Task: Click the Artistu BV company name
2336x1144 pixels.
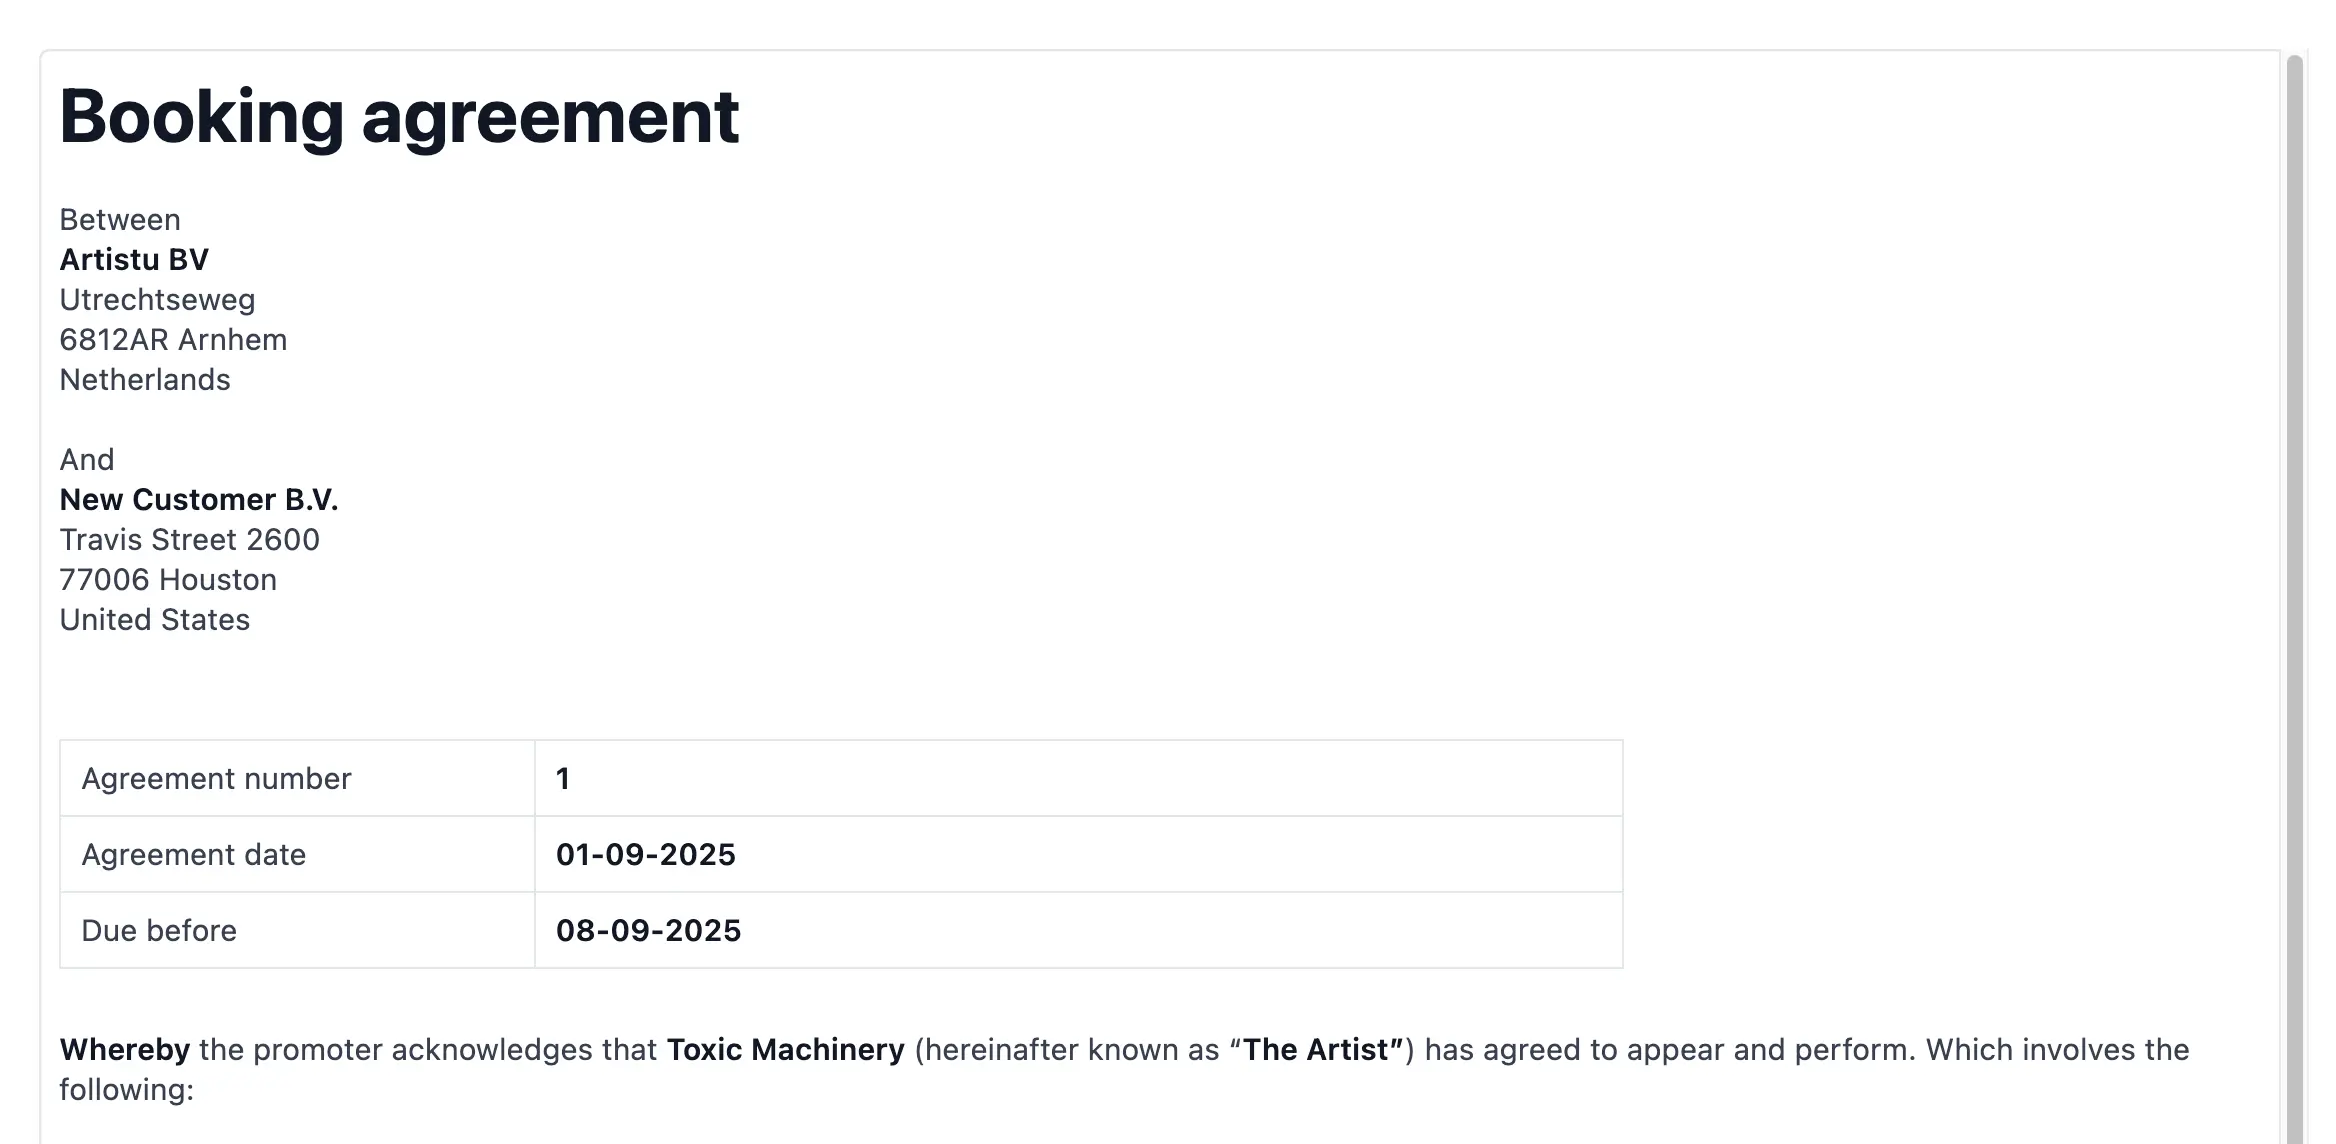Action: pos(134,260)
